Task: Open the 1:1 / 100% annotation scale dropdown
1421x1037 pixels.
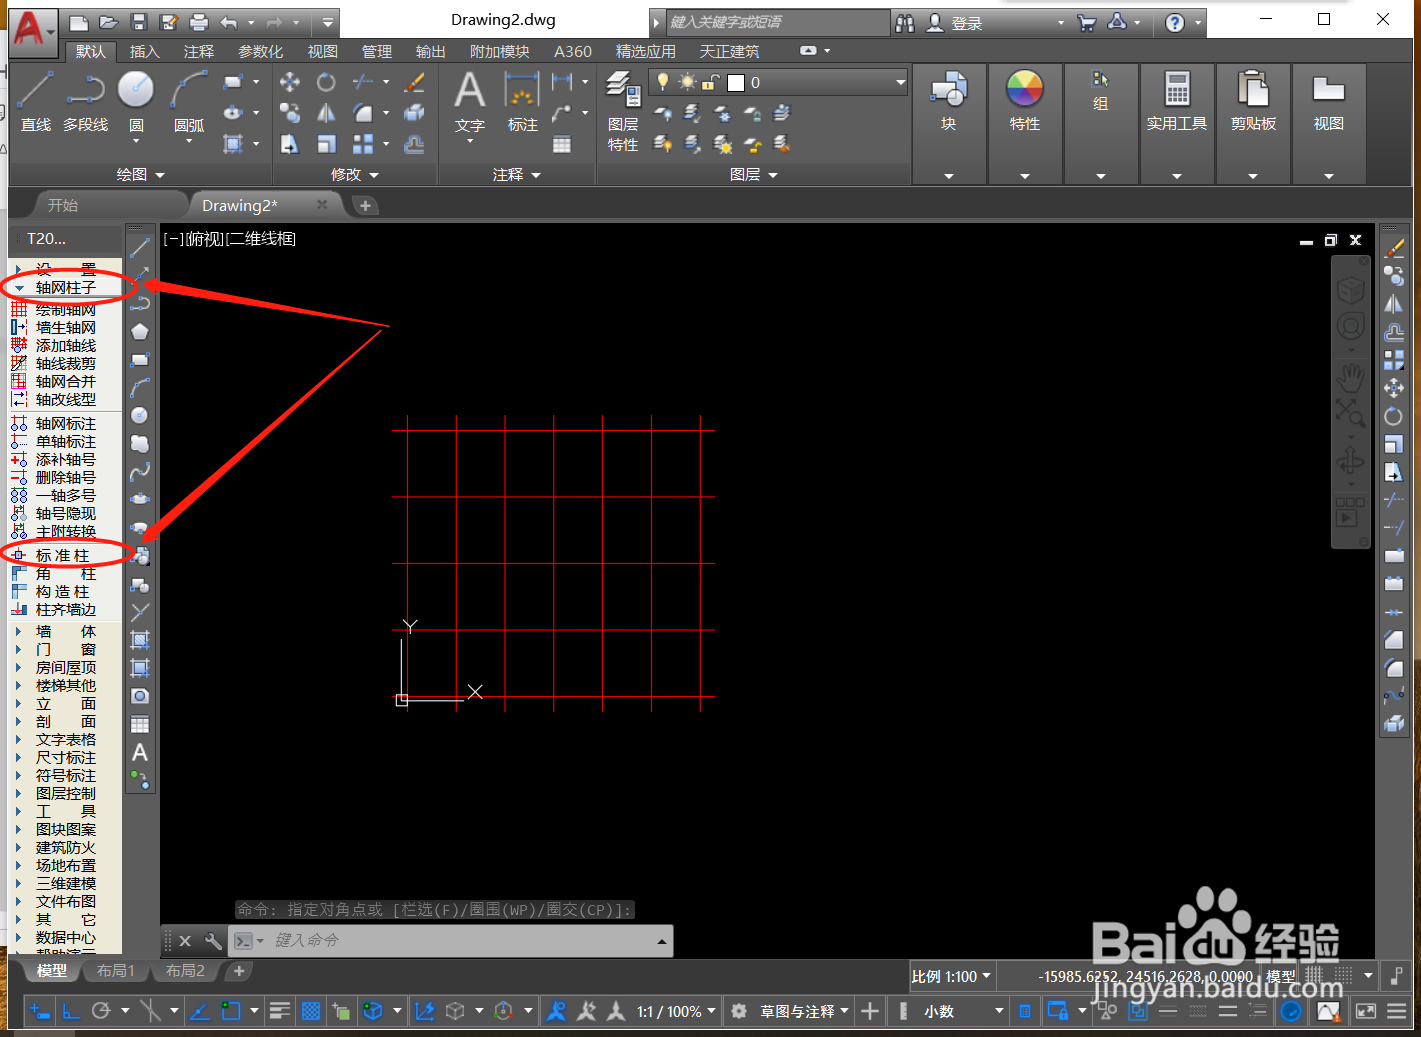Action: pos(676,1011)
